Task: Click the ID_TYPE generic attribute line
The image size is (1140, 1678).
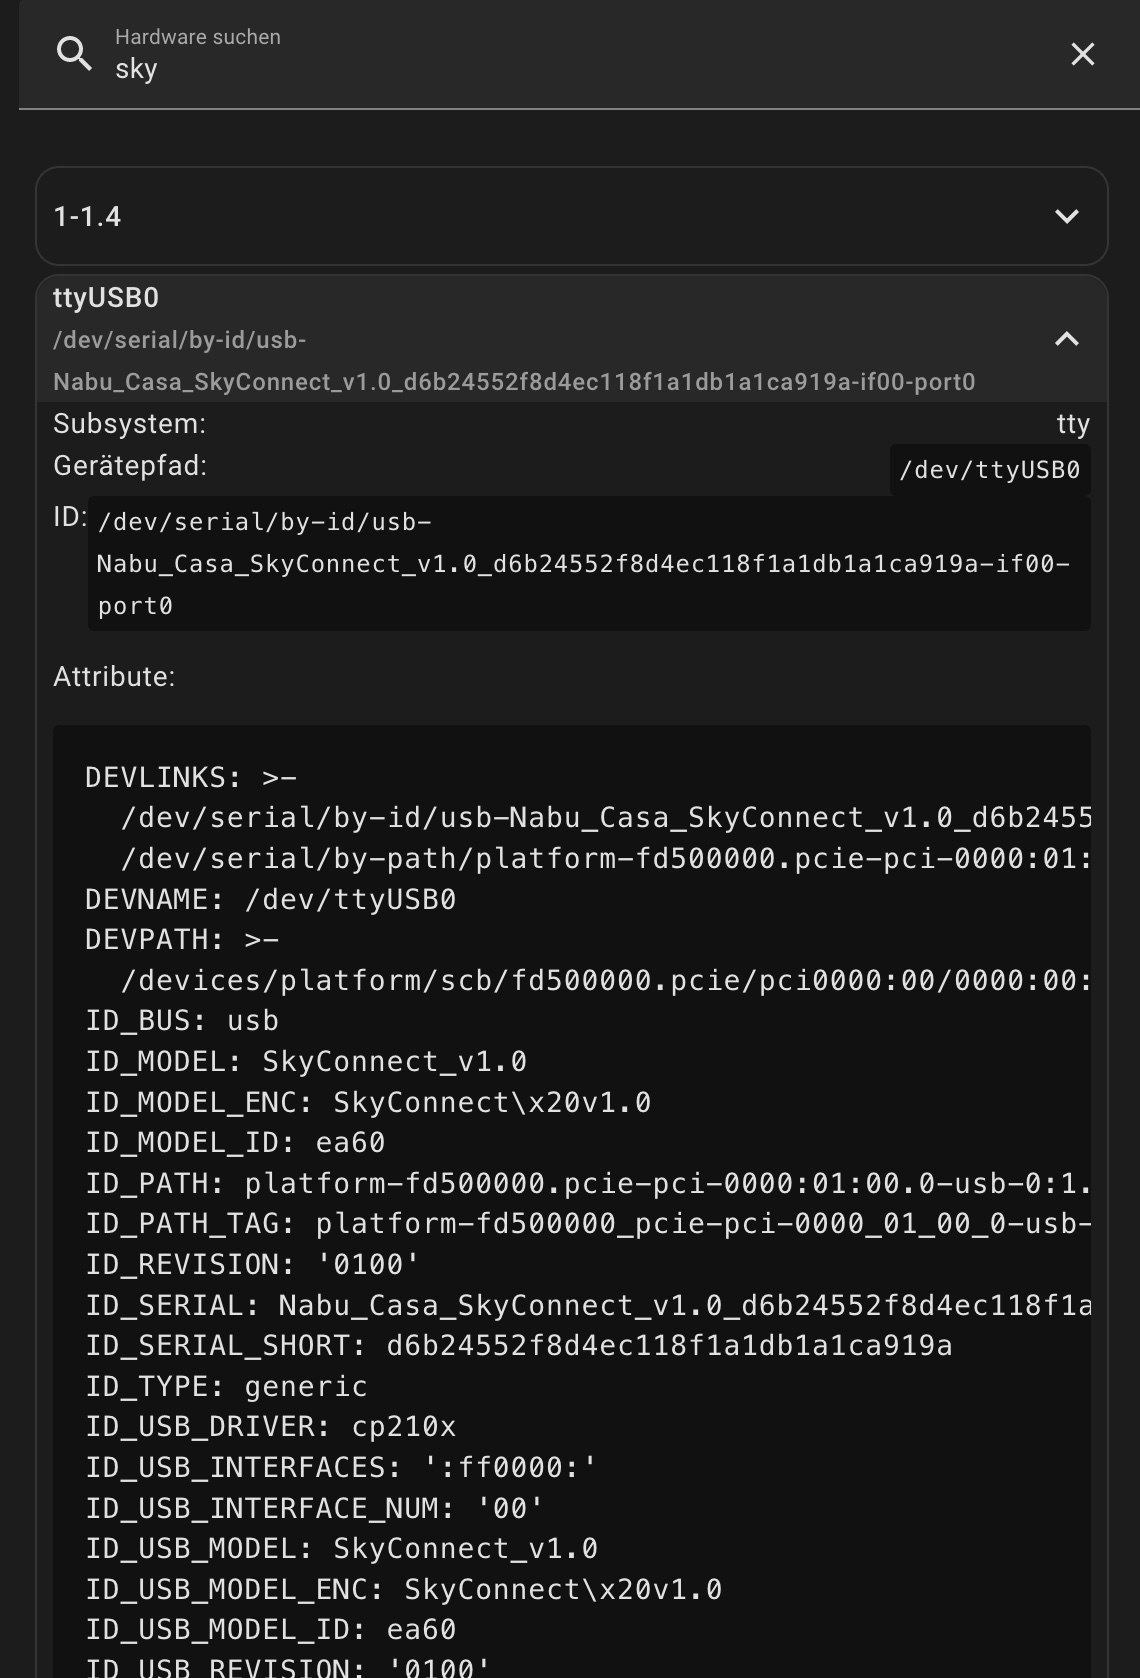Action: point(226,1386)
